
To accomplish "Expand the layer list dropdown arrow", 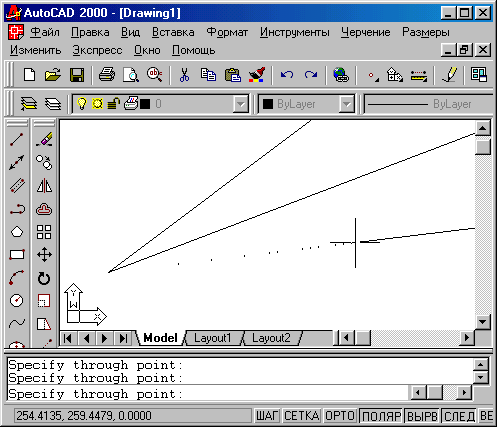I will tap(240, 104).
